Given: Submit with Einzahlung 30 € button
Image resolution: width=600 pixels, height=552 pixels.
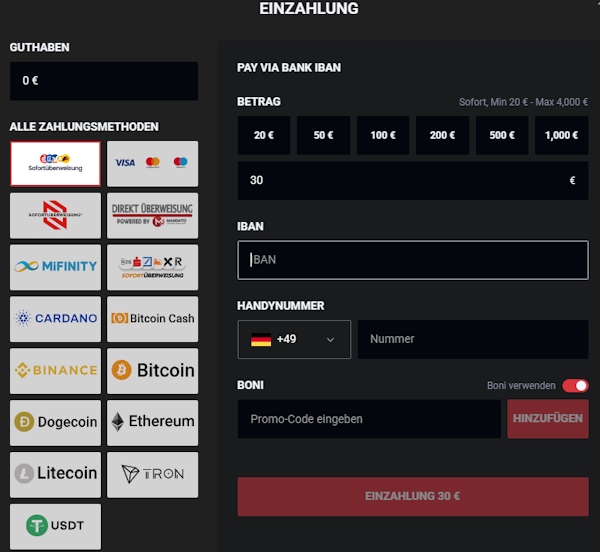Looking at the screenshot, I should 413,497.
